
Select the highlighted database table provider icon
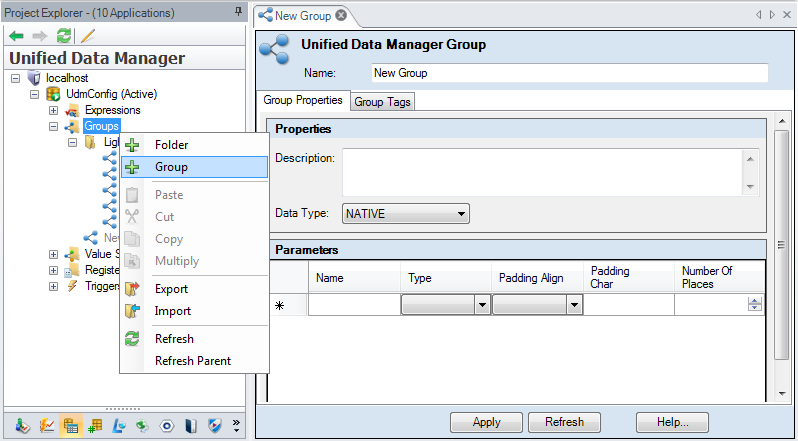pos(71,426)
